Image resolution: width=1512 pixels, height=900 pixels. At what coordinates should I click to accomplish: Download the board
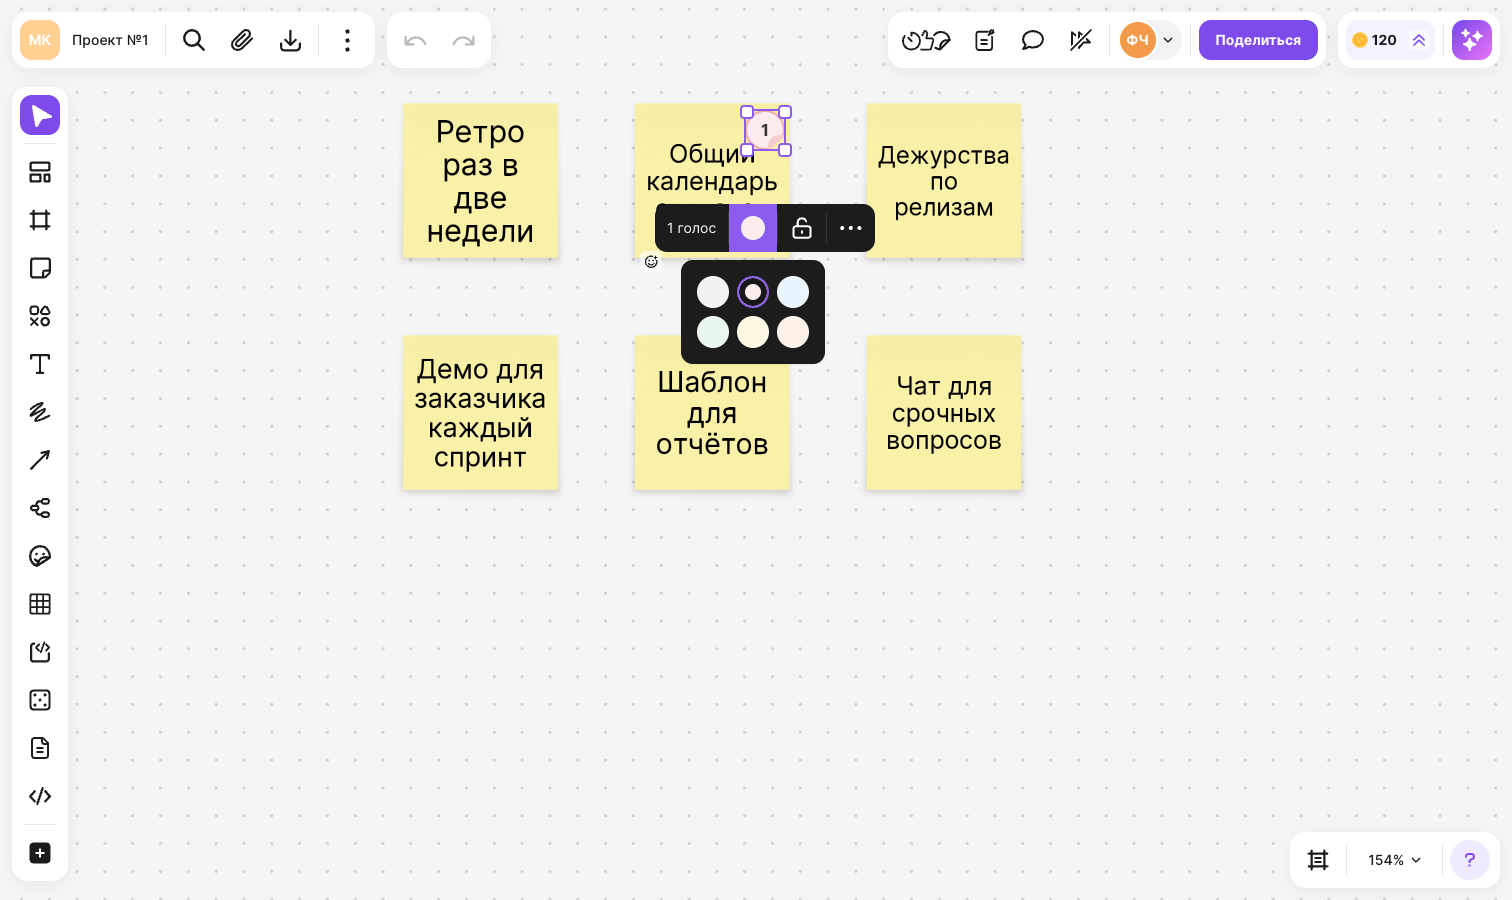click(290, 40)
